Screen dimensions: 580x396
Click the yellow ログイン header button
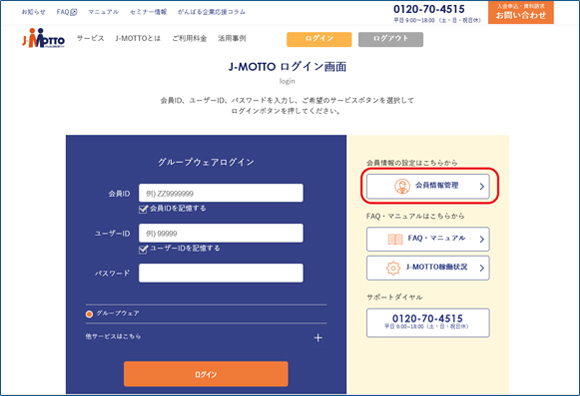click(319, 39)
